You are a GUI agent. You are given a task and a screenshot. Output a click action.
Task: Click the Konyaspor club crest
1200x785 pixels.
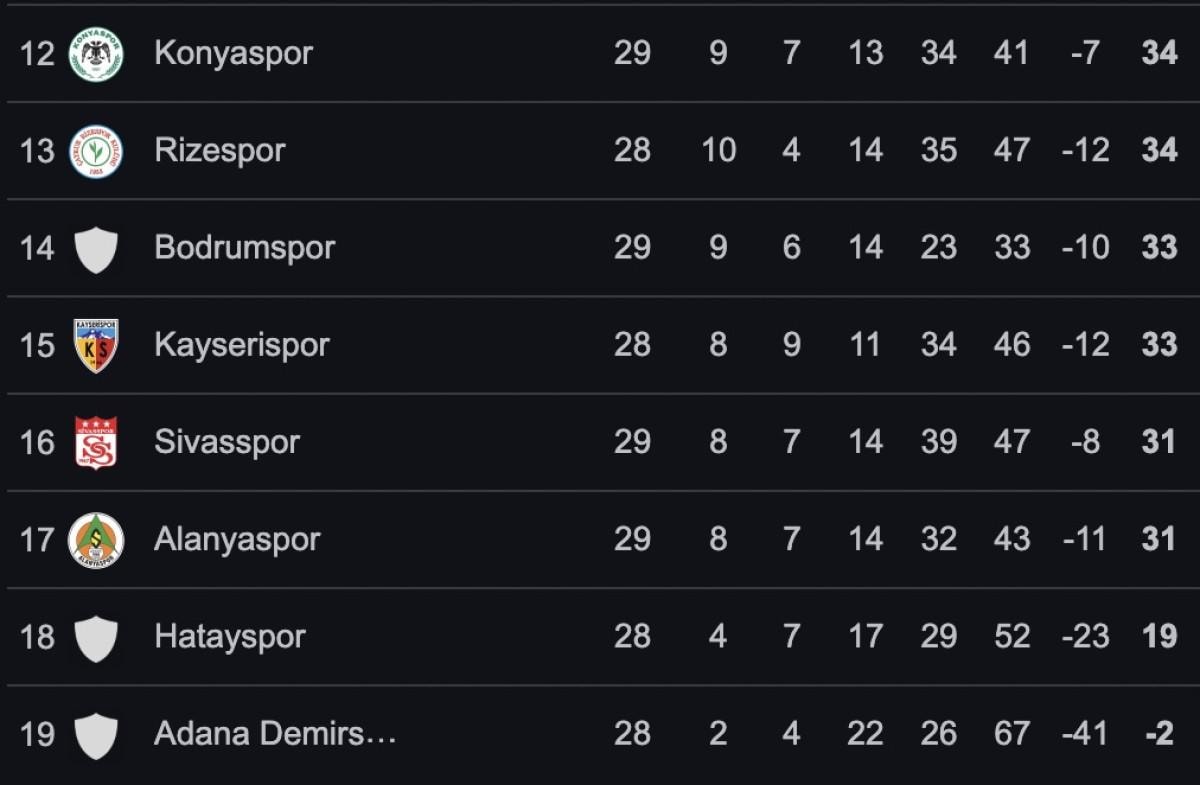96,54
